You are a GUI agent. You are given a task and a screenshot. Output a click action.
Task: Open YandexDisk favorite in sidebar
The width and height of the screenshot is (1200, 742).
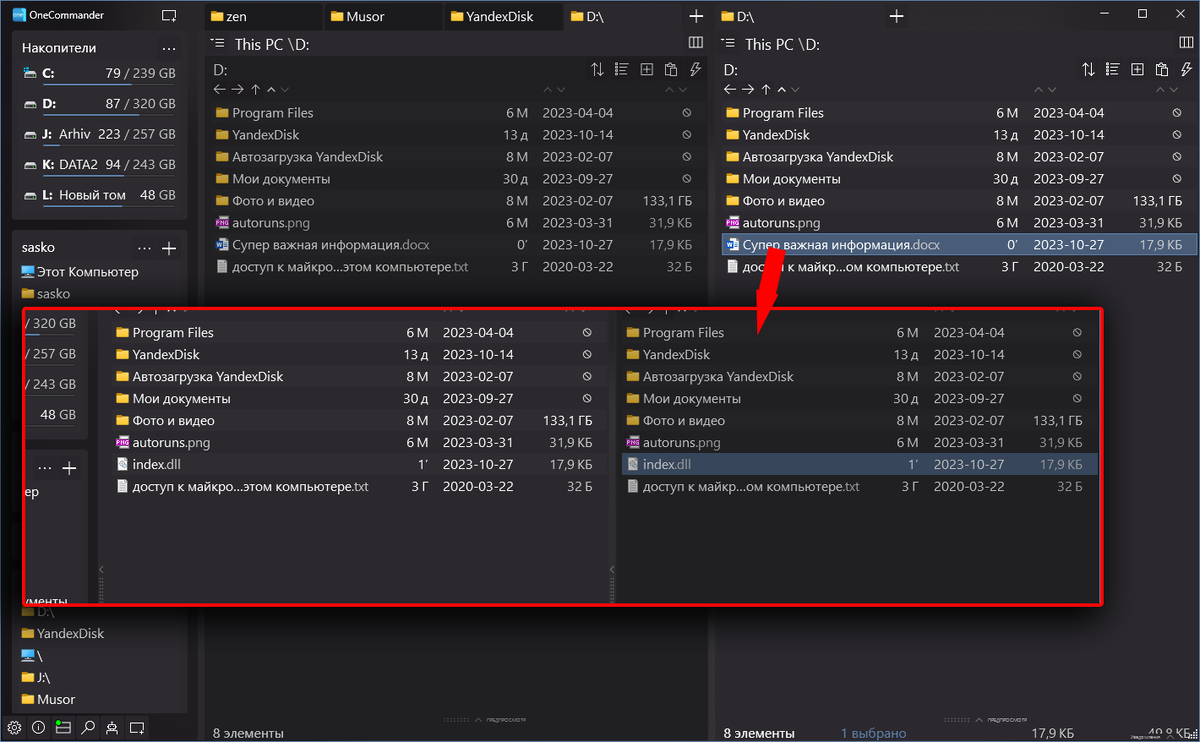tap(62, 633)
